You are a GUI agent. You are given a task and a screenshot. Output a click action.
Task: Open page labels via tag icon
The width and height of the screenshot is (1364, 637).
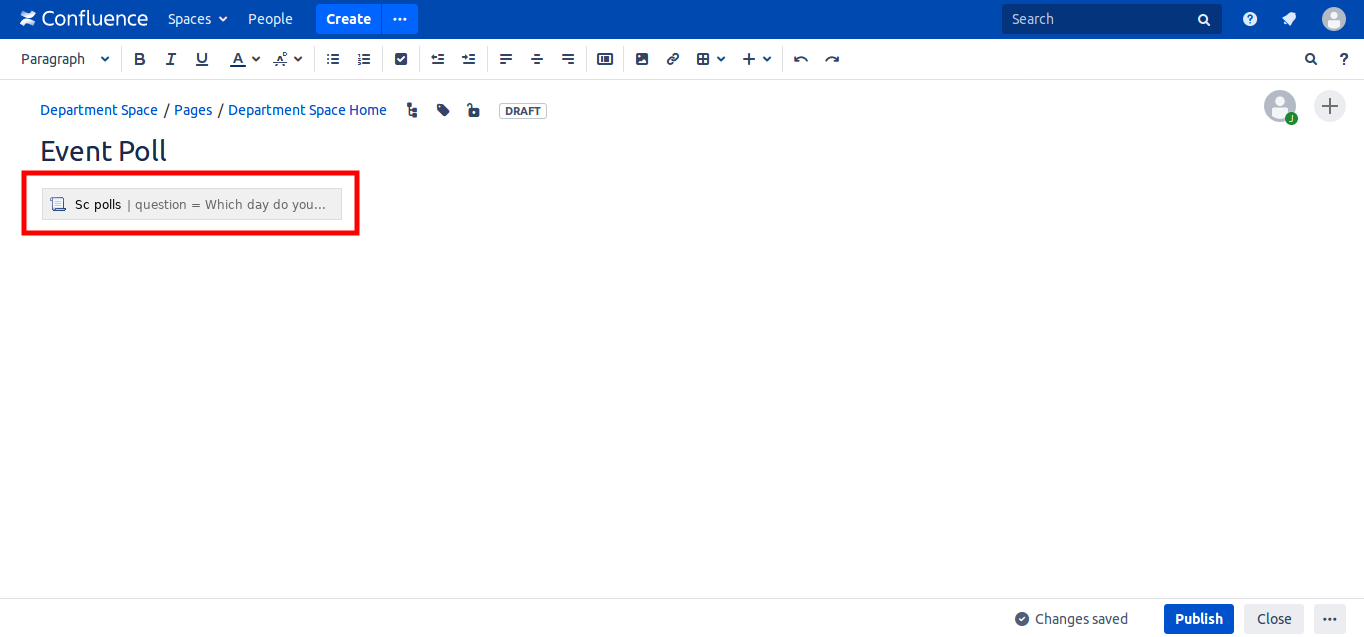tap(443, 110)
